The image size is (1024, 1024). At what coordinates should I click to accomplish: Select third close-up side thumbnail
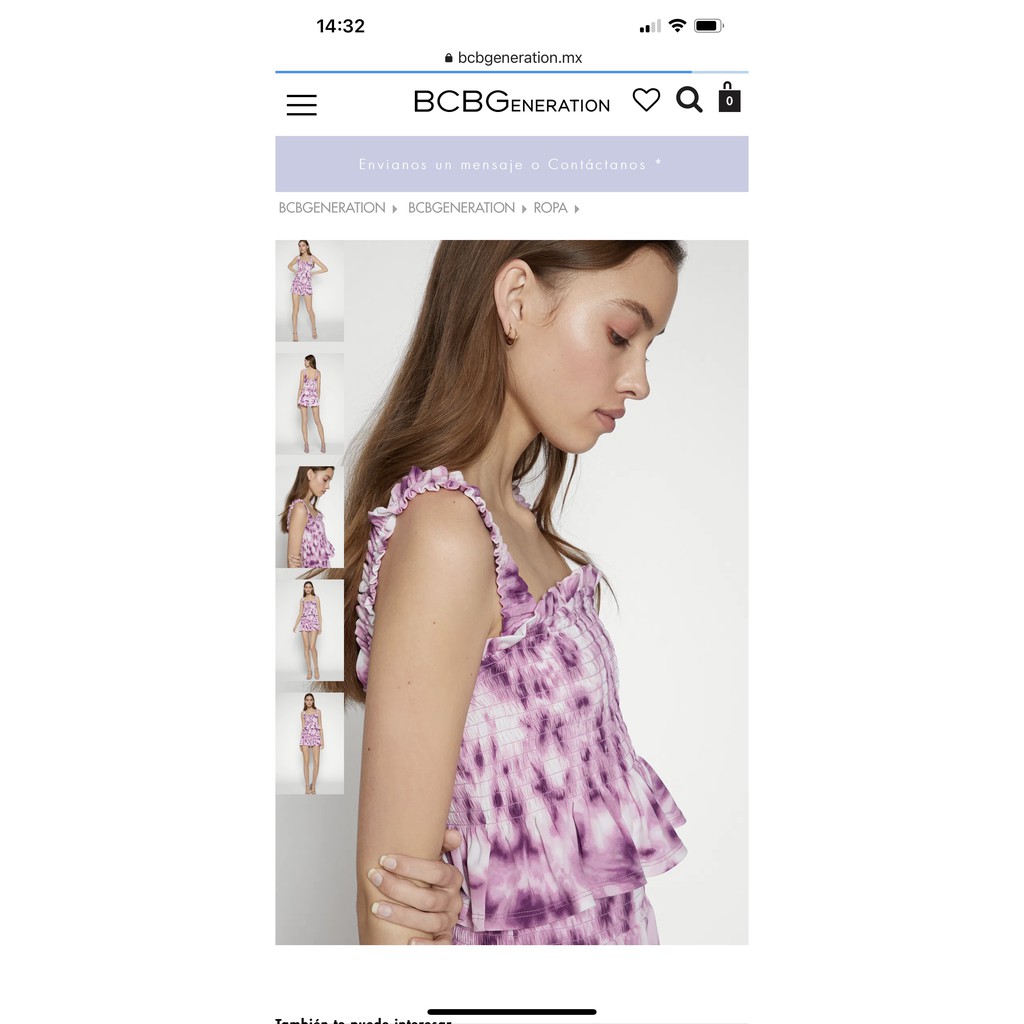pyautogui.click(x=310, y=517)
